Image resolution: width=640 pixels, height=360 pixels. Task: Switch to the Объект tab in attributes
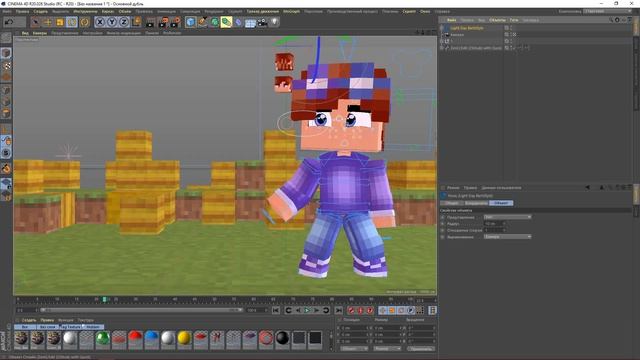[501, 203]
